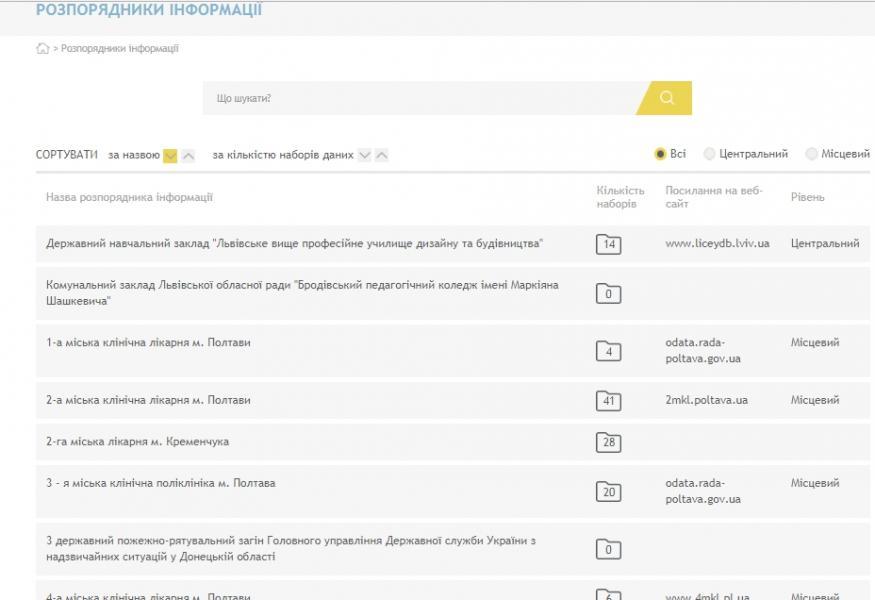Sort by dataset count ascending arrow
875x600 pixels.
(381, 156)
